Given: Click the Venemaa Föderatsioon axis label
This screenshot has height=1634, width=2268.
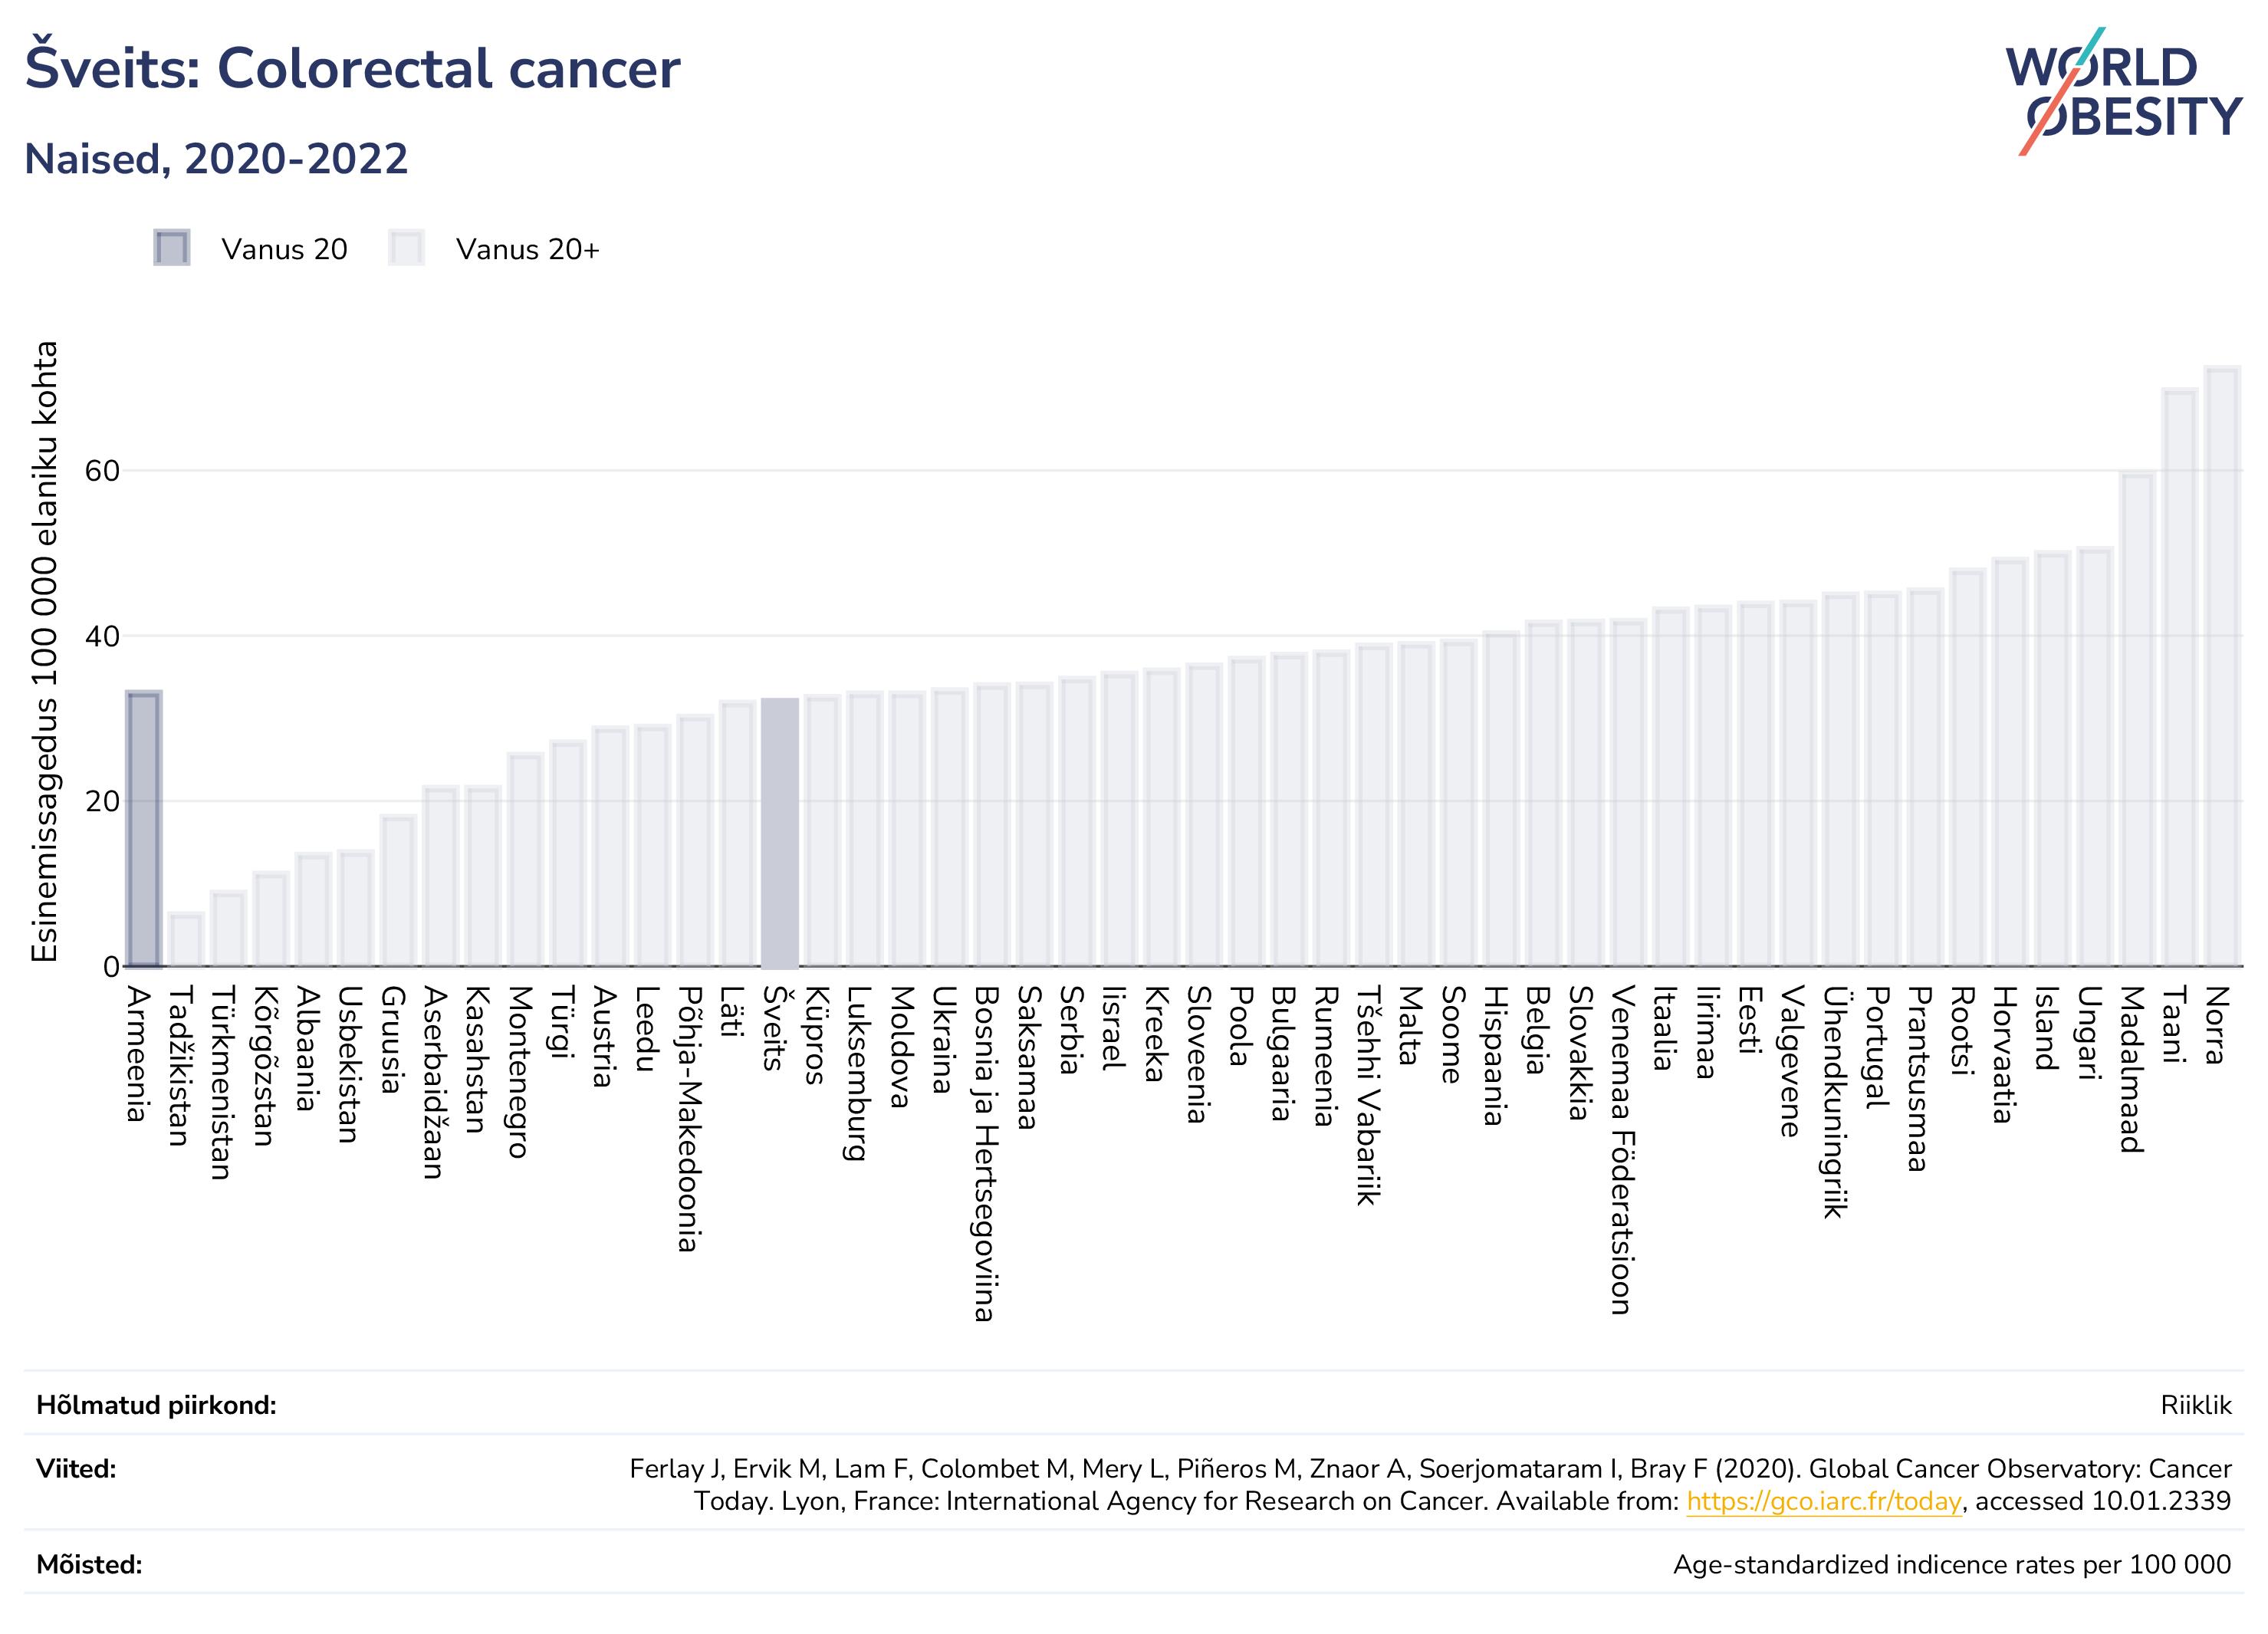Looking at the screenshot, I should click(x=1621, y=1150).
